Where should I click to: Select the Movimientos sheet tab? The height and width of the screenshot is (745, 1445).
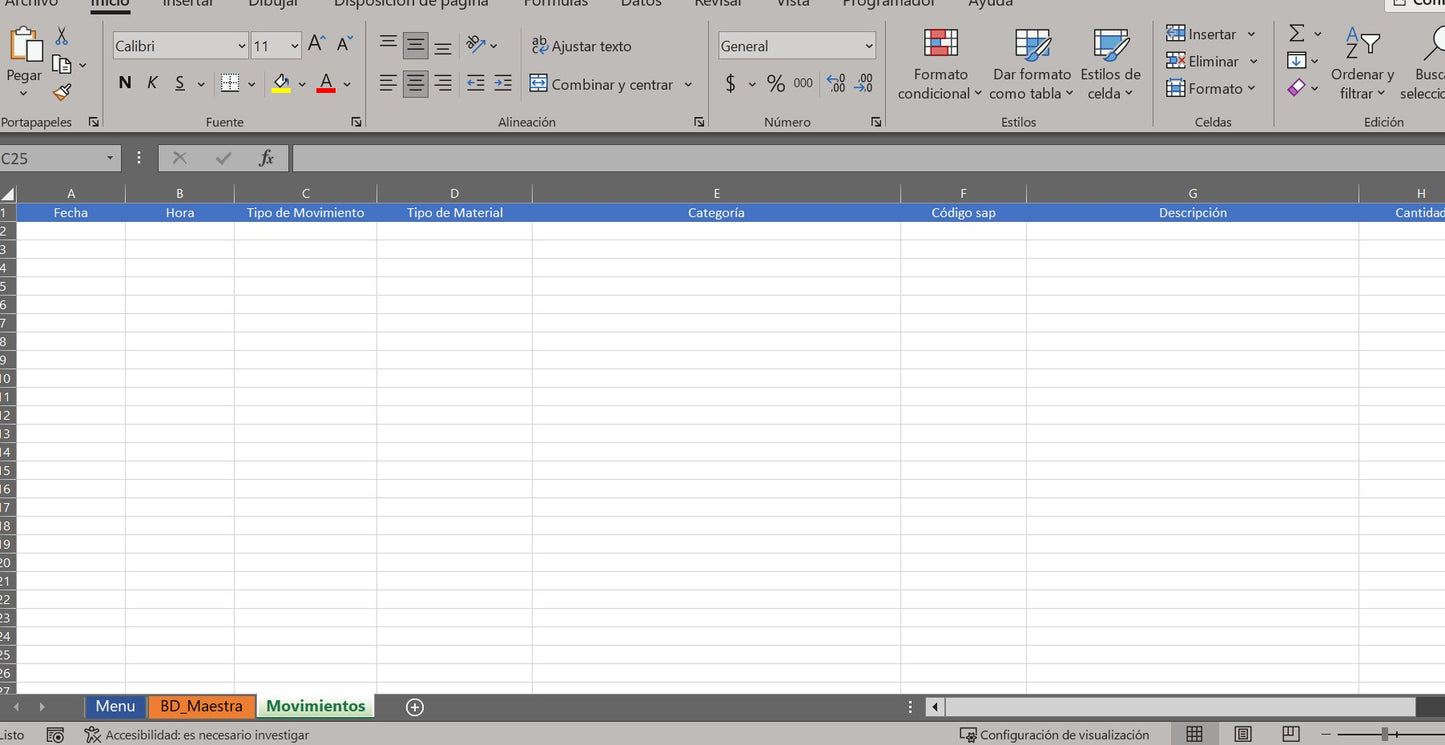[316, 706]
